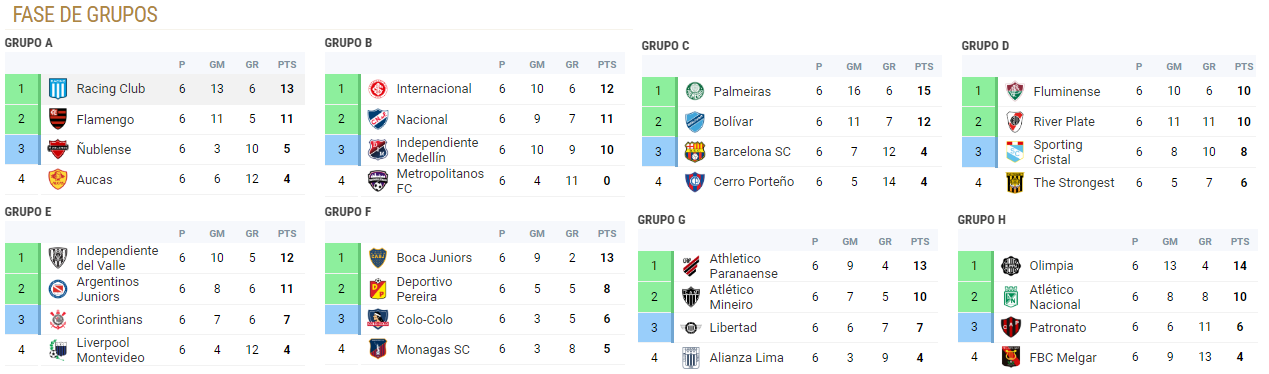Click the GRUPO G header label
Screen dimensions: 1269x374
[664, 220]
